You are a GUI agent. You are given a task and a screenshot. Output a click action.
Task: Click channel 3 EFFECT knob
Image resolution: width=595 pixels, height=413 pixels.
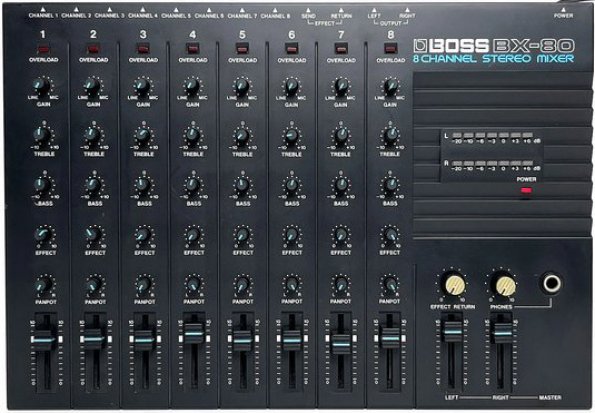[143, 235]
